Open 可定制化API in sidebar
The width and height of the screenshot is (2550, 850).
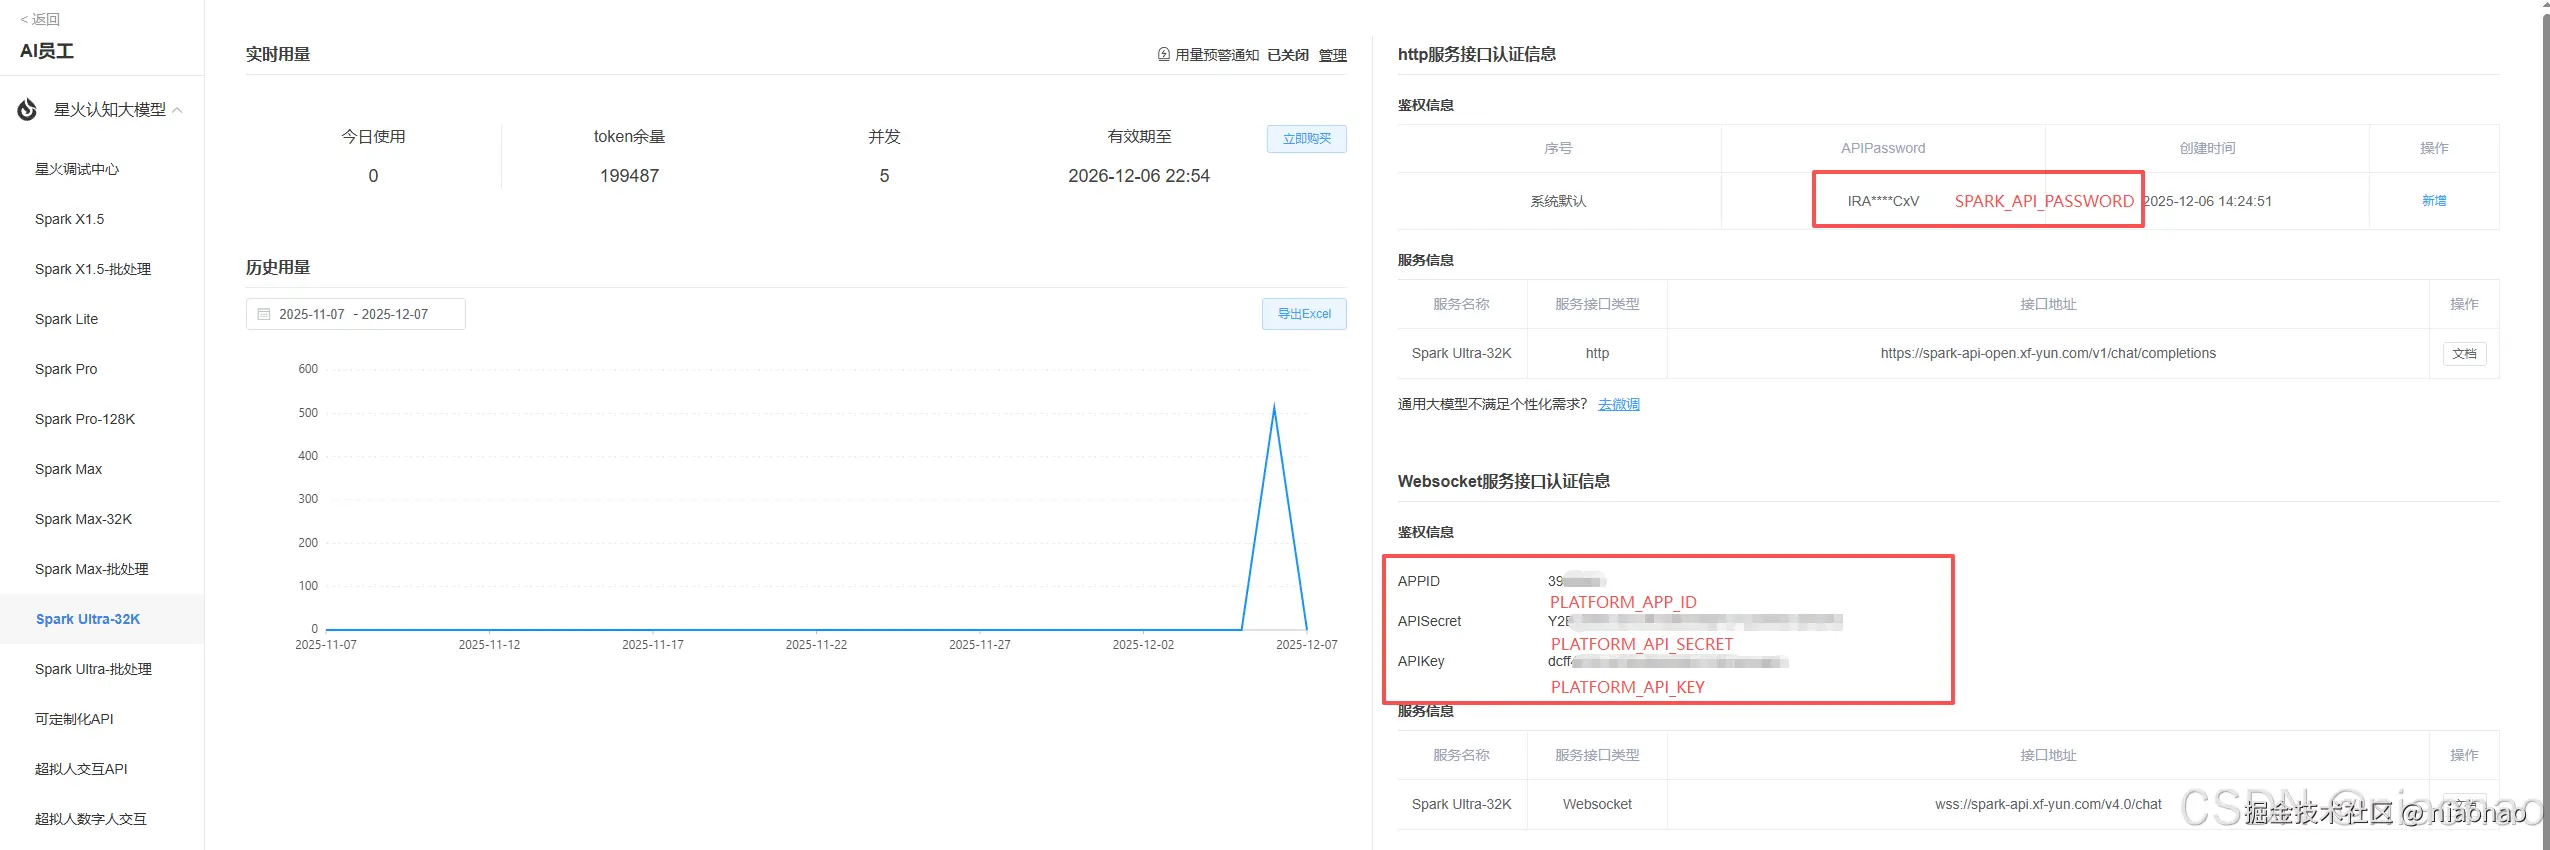coord(74,719)
